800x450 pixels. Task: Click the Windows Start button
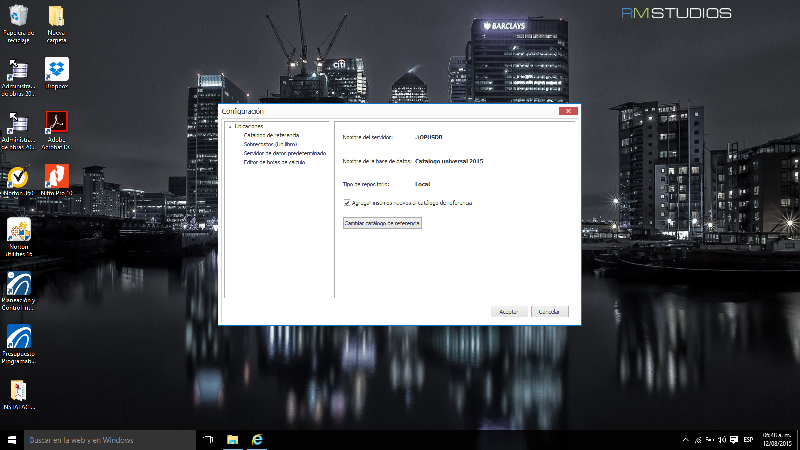pos(11,439)
